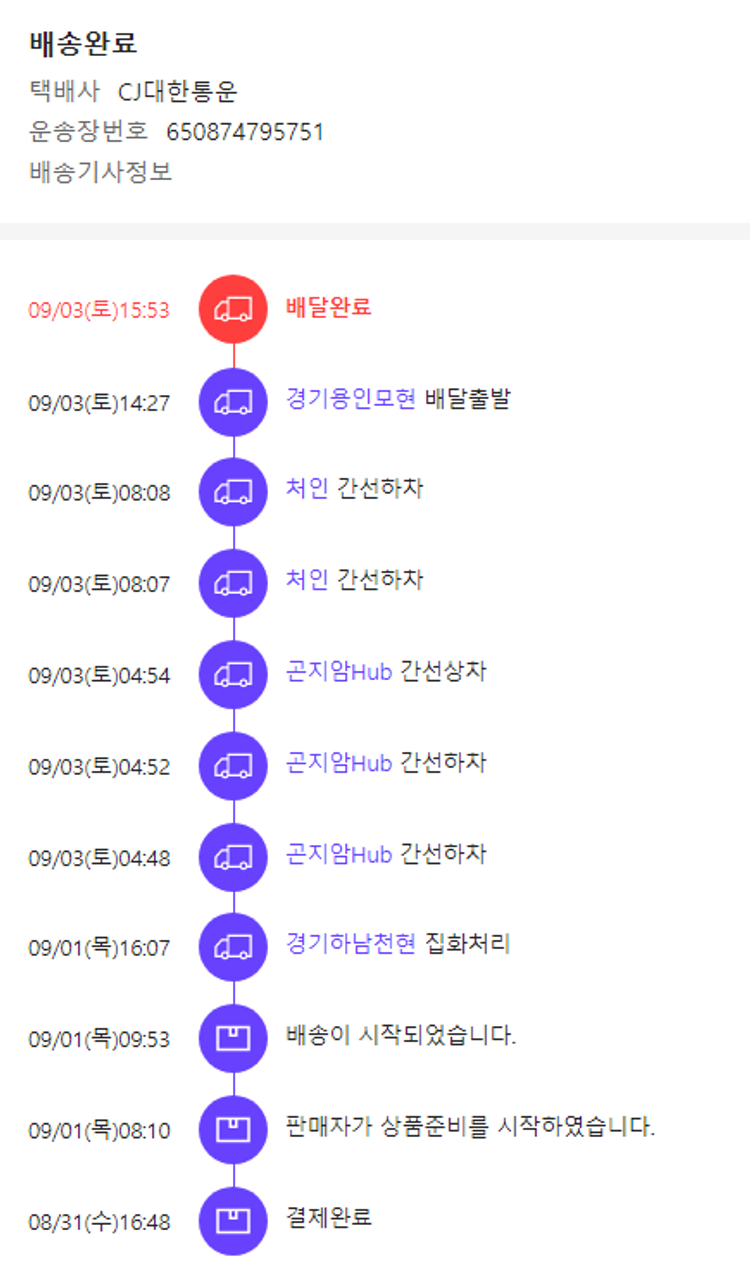This screenshot has height=1274, width=750.
Task: Click the 배달완료 status text
Action: point(328,307)
